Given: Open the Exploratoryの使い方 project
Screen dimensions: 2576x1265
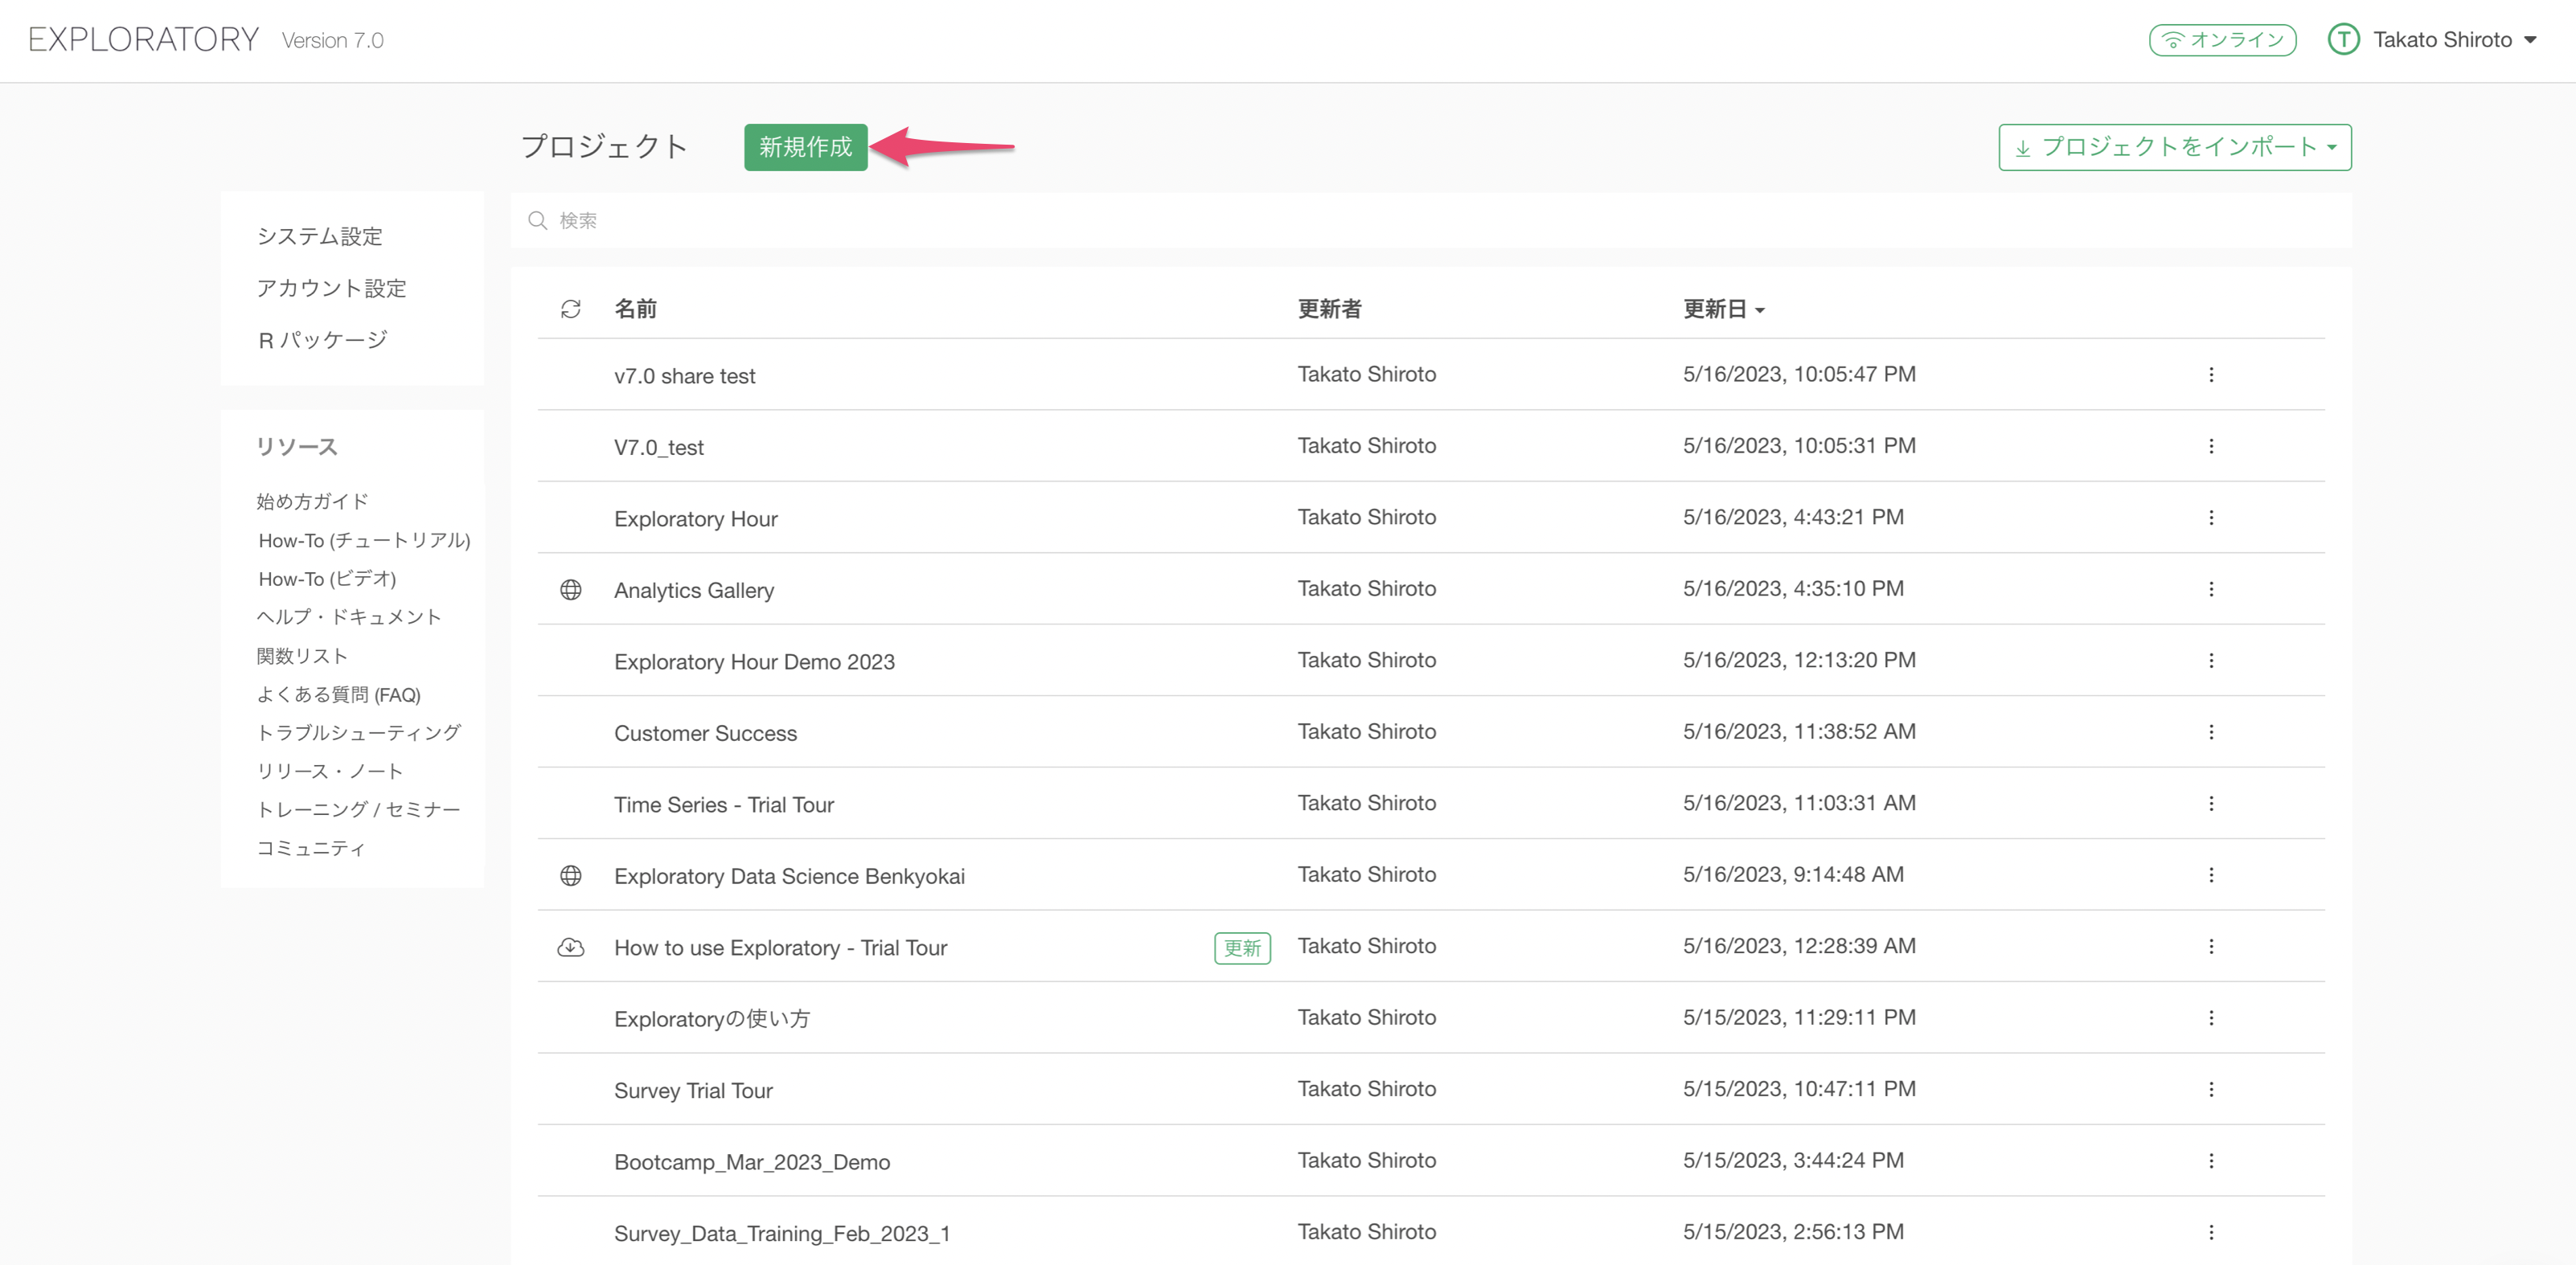Looking at the screenshot, I should pos(711,1019).
